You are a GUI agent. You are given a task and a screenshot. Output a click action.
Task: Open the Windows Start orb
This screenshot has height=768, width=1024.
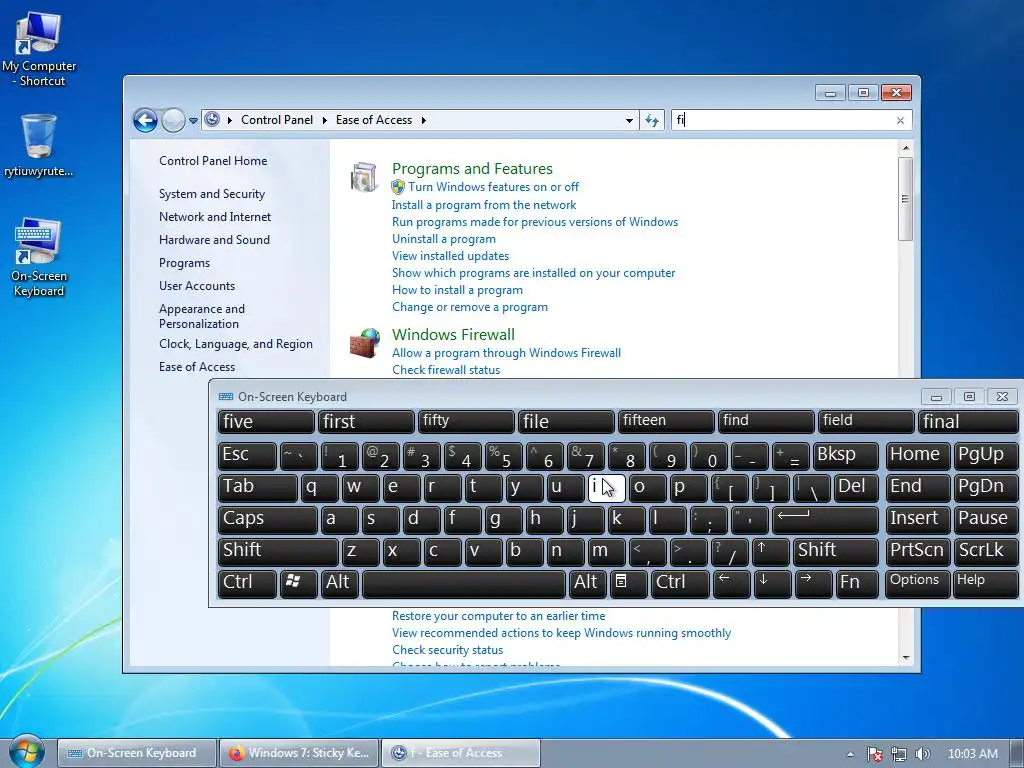tap(26, 752)
